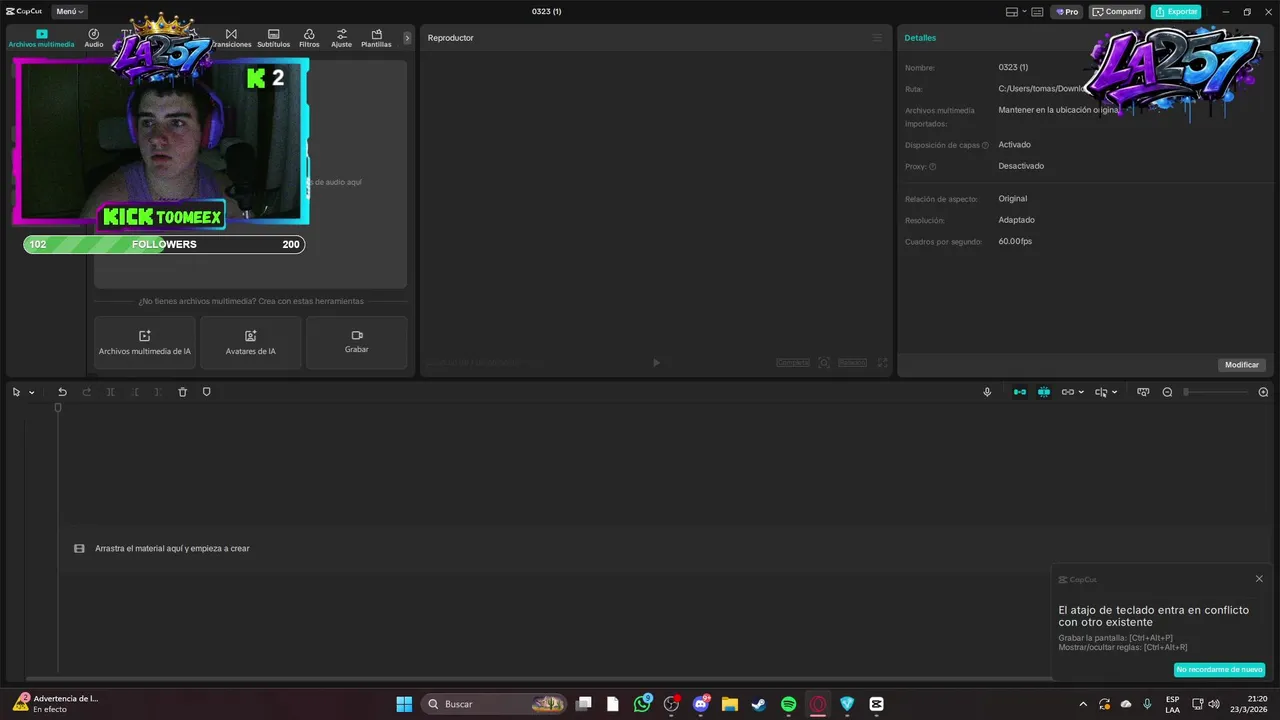Toggle preview axis icon
Viewport: 1280px width, 720px height.
coord(1100,392)
